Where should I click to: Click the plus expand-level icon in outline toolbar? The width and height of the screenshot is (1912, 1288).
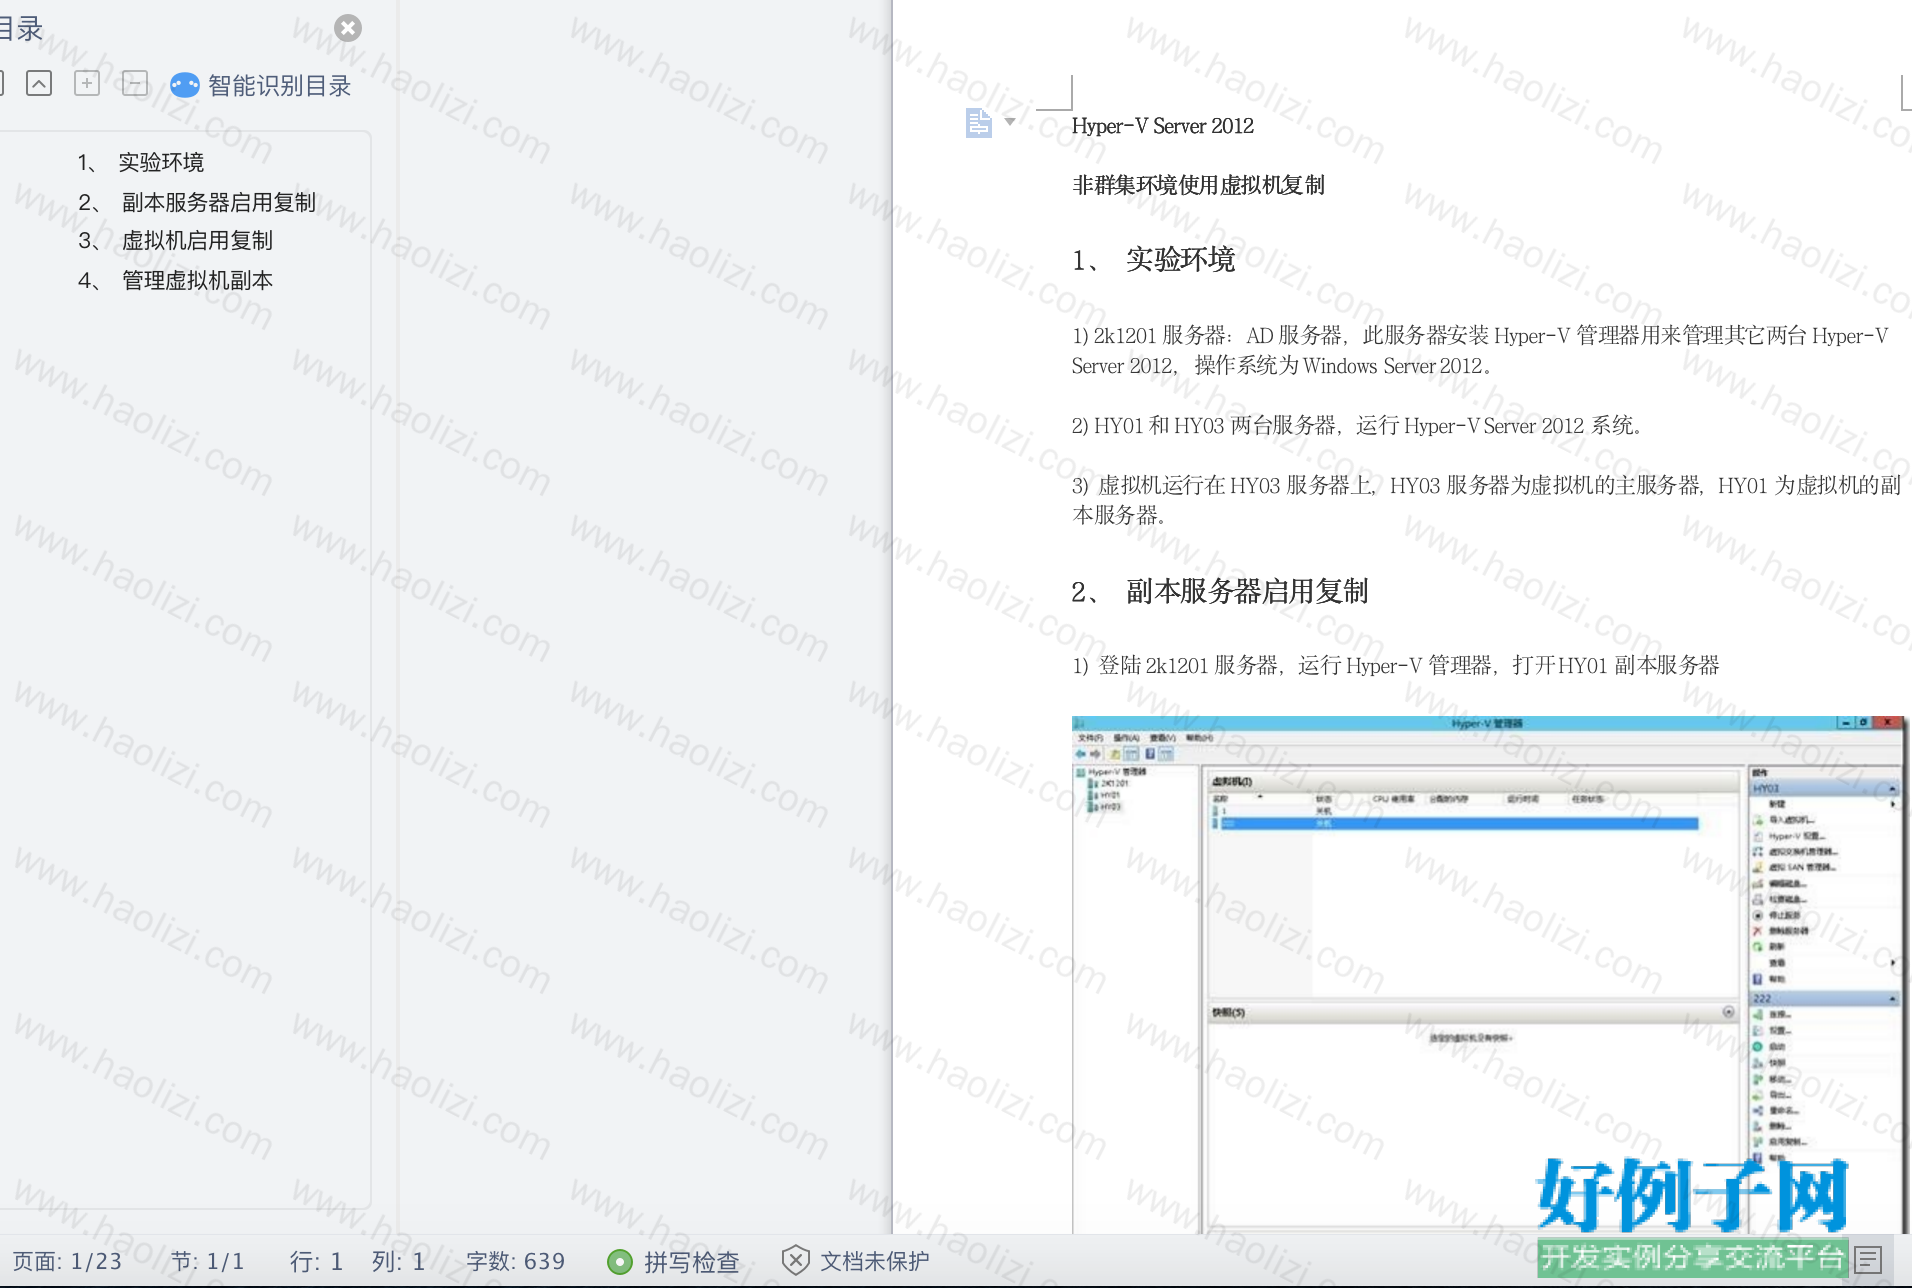coord(87,83)
